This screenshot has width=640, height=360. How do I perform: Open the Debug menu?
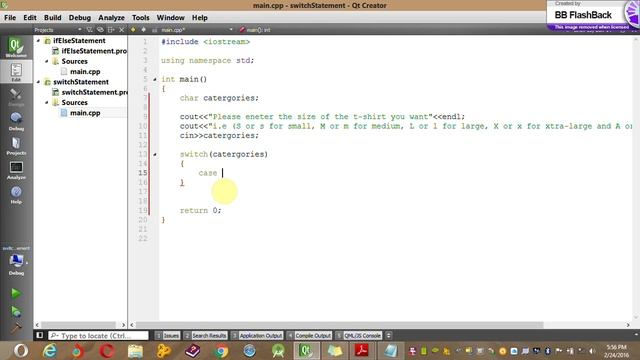[80, 18]
